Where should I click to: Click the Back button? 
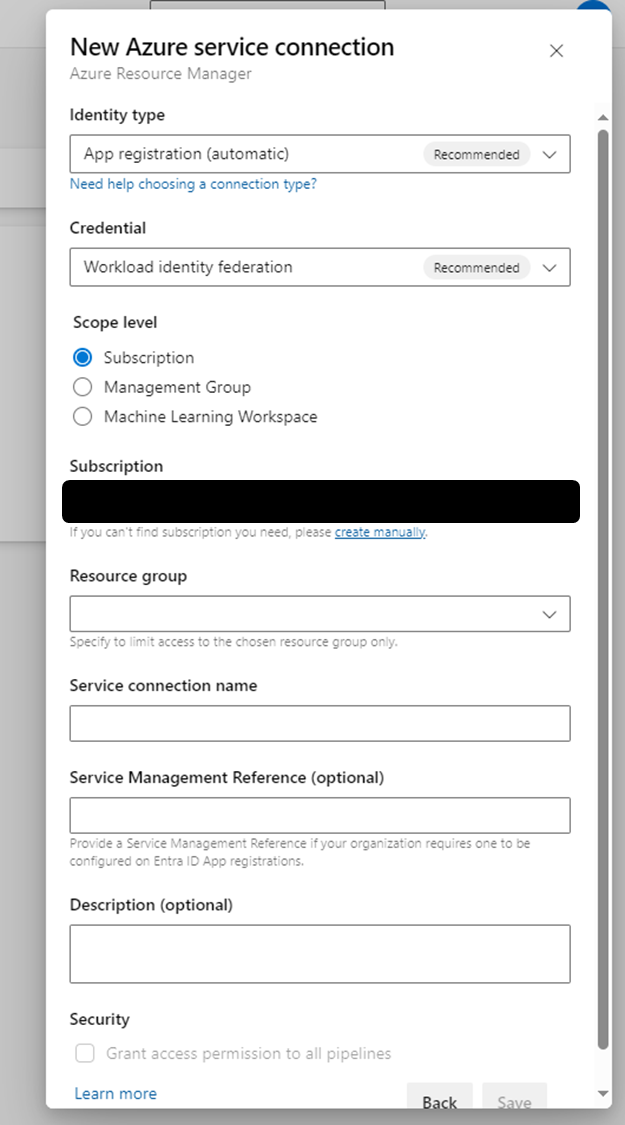click(439, 1102)
